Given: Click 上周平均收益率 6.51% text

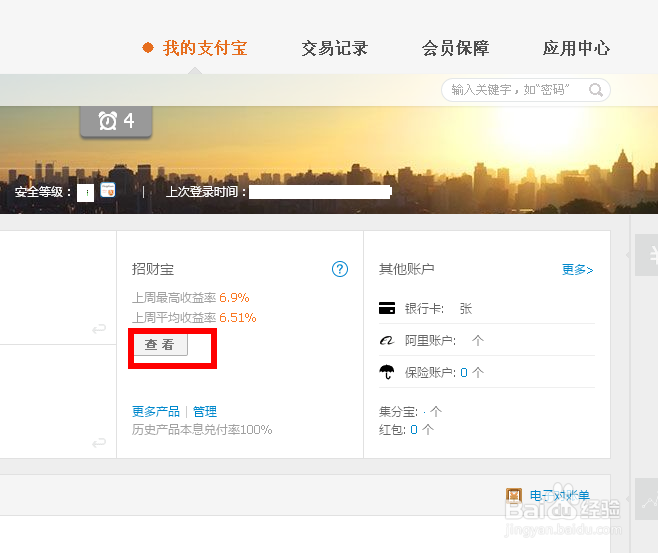Looking at the screenshot, I should coord(194,318).
